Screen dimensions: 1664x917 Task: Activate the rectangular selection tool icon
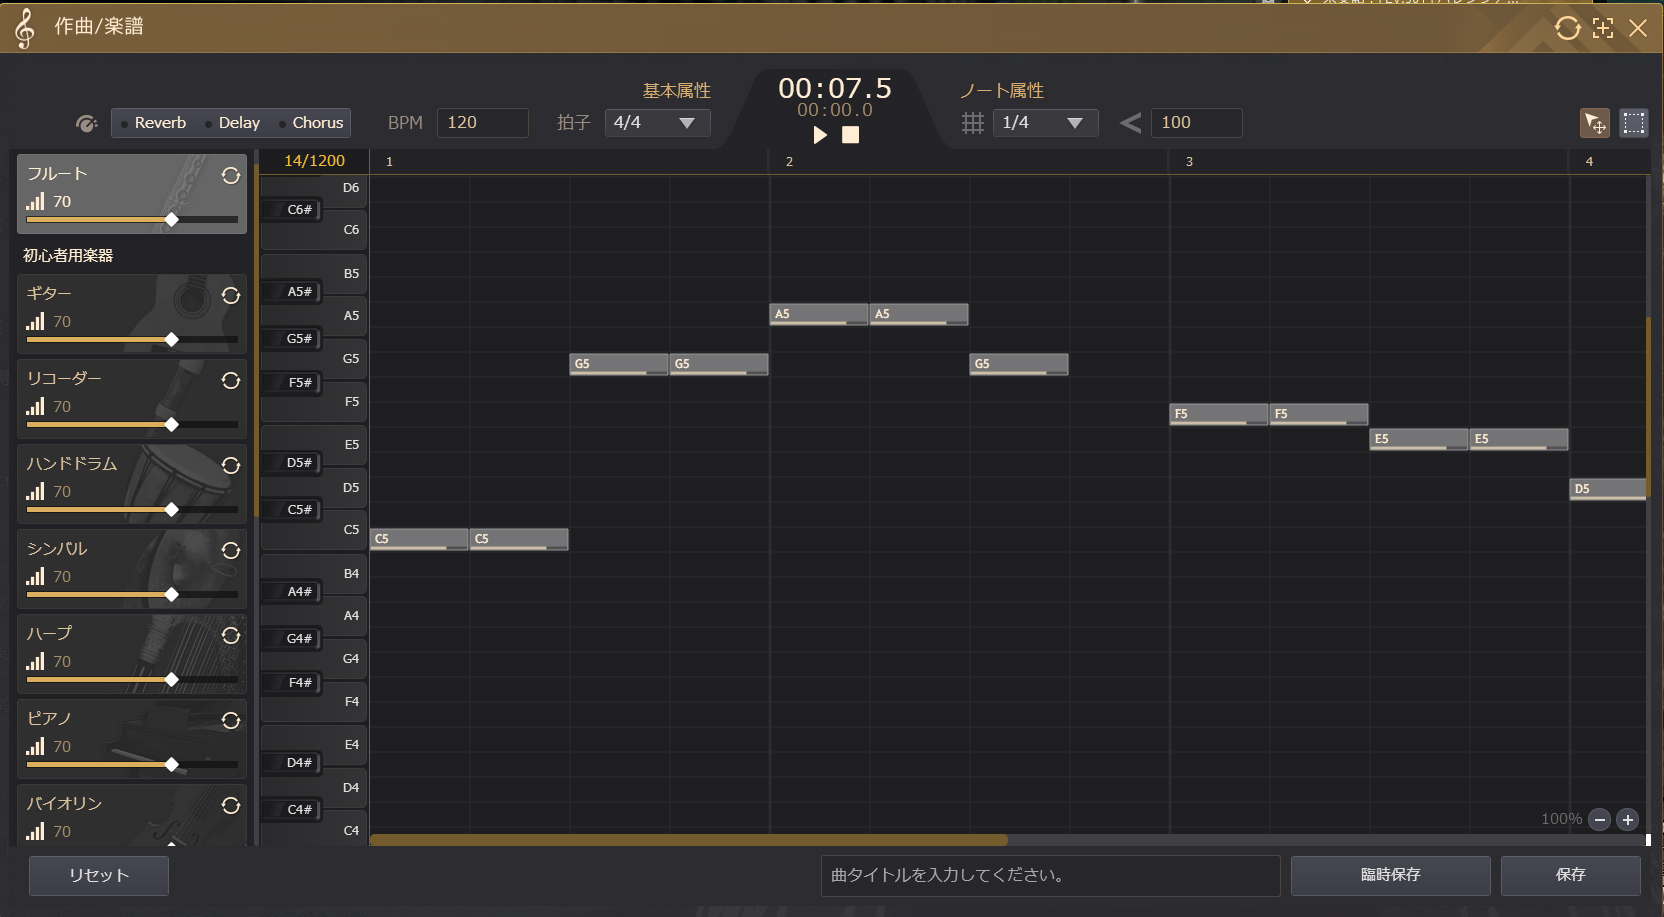pyautogui.click(x=1634, y=123)
